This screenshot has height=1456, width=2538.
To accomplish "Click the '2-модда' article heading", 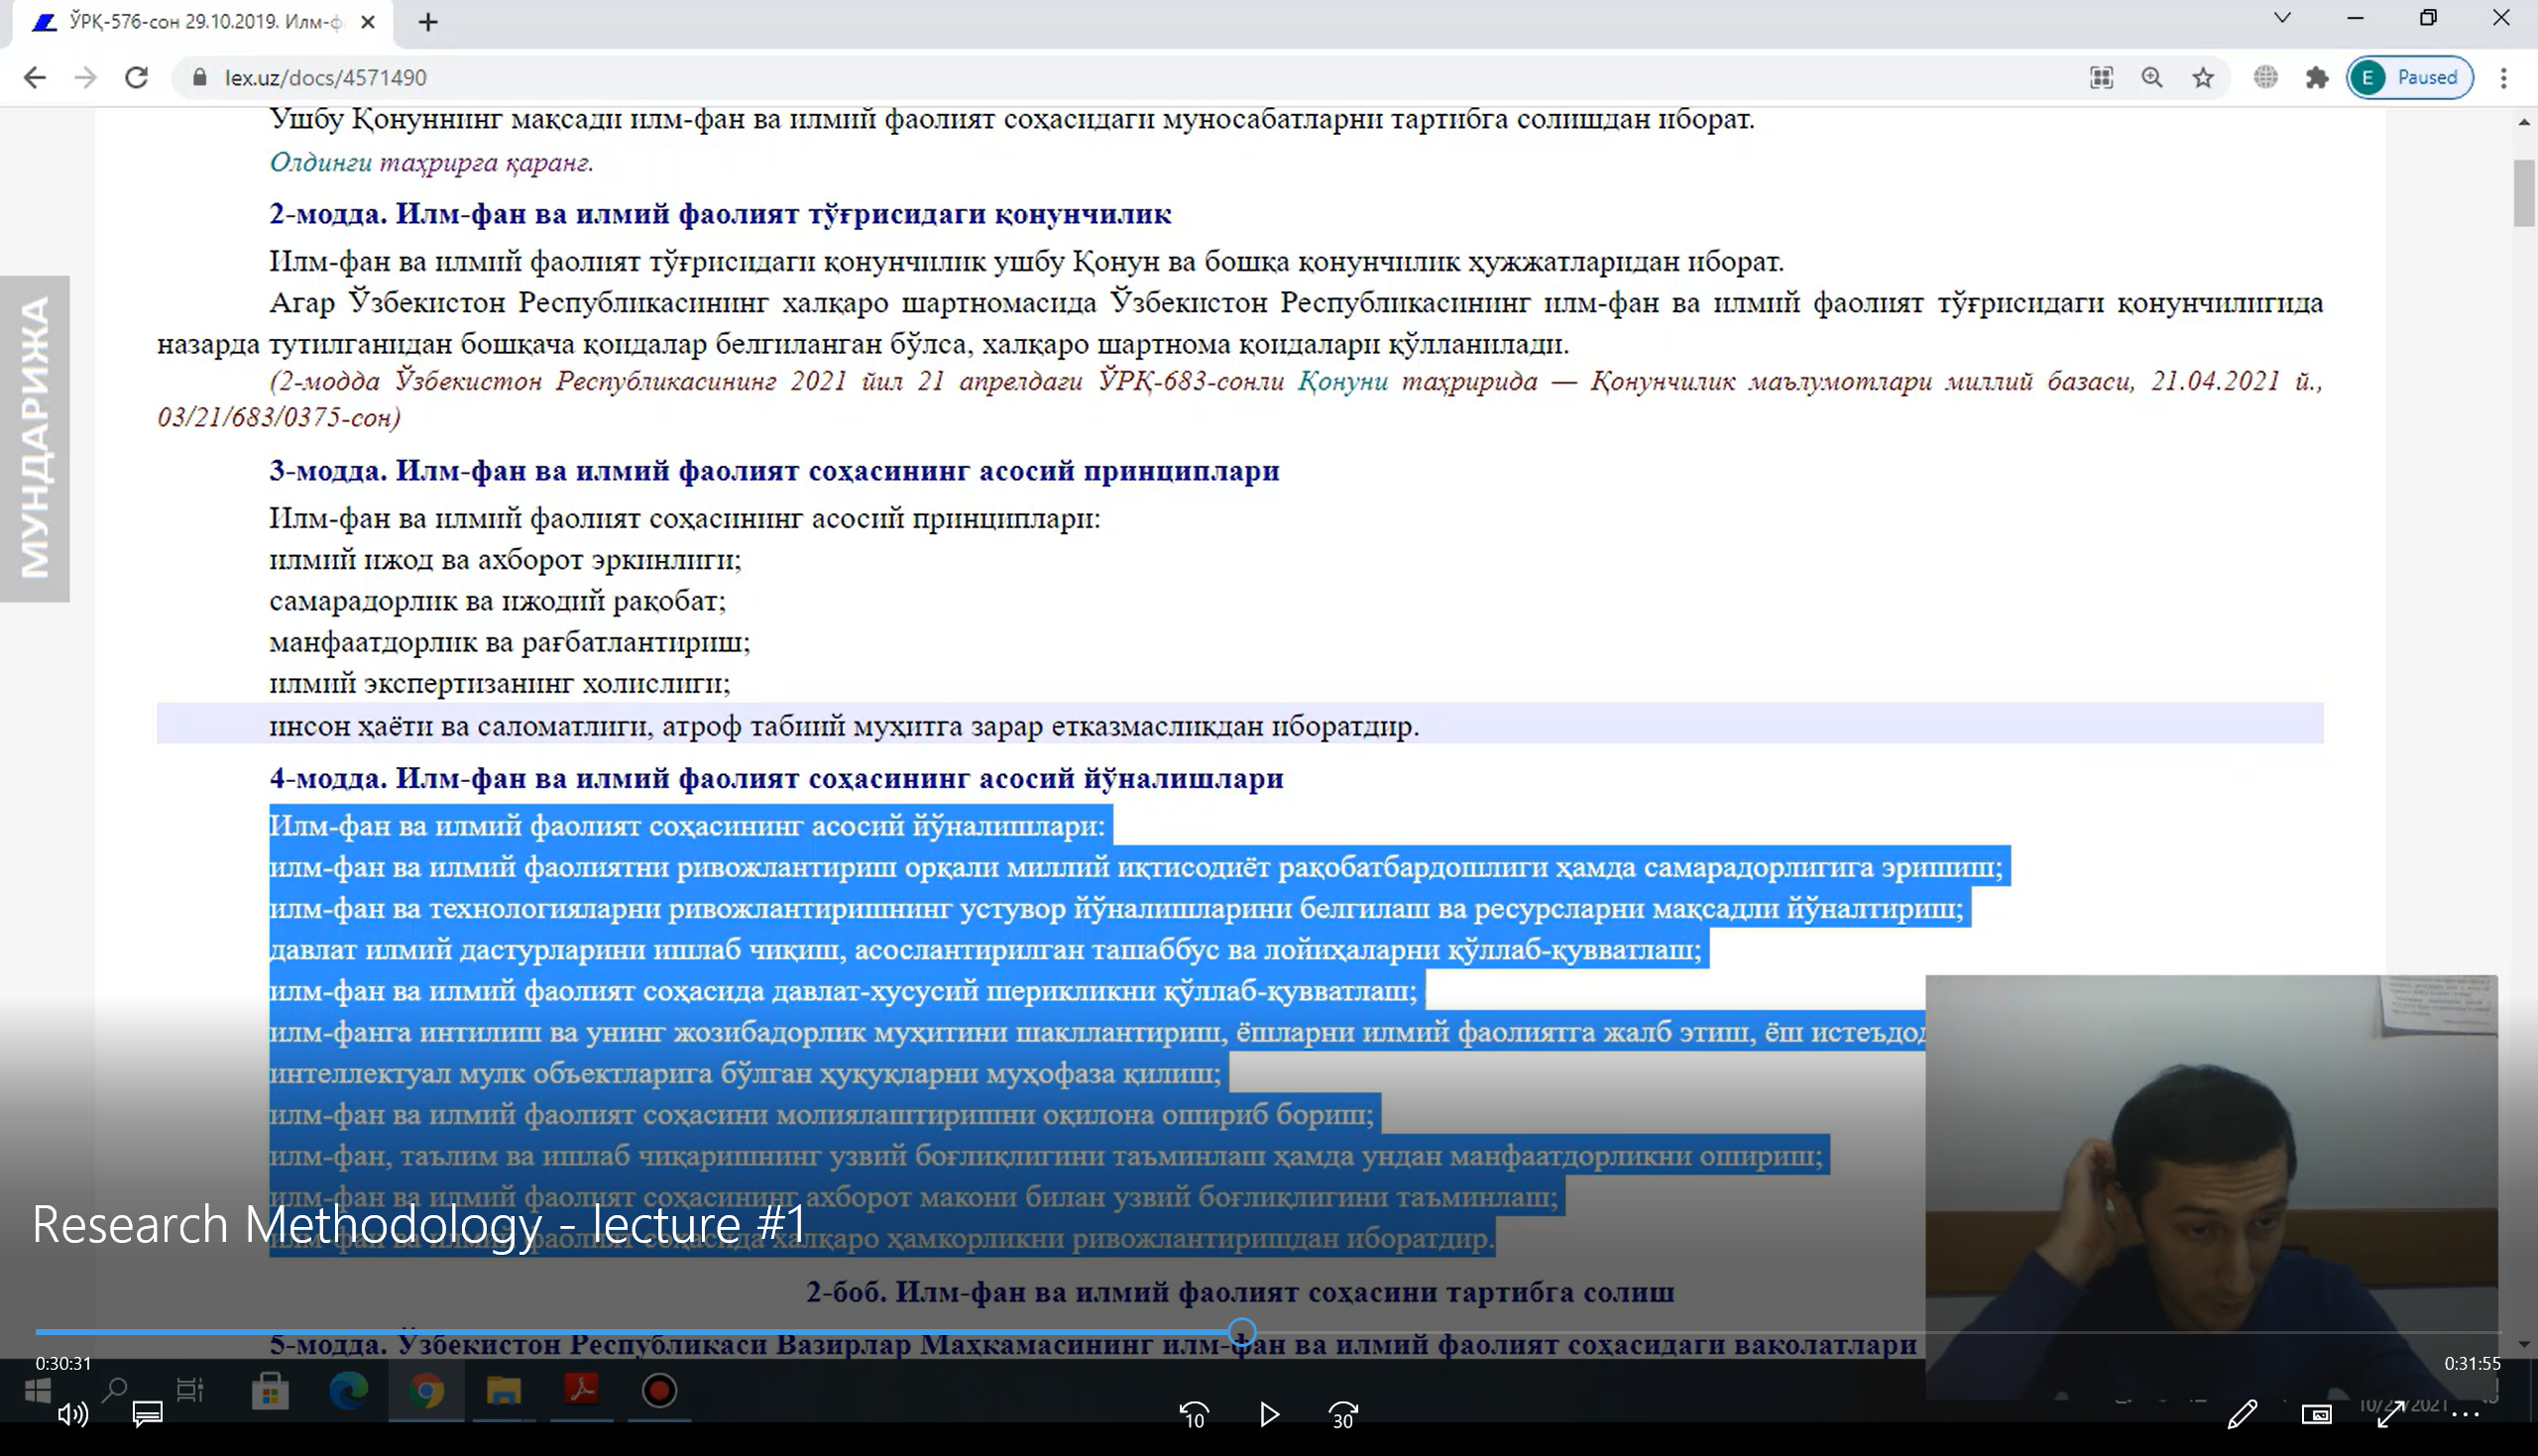I will pos(720,214).
